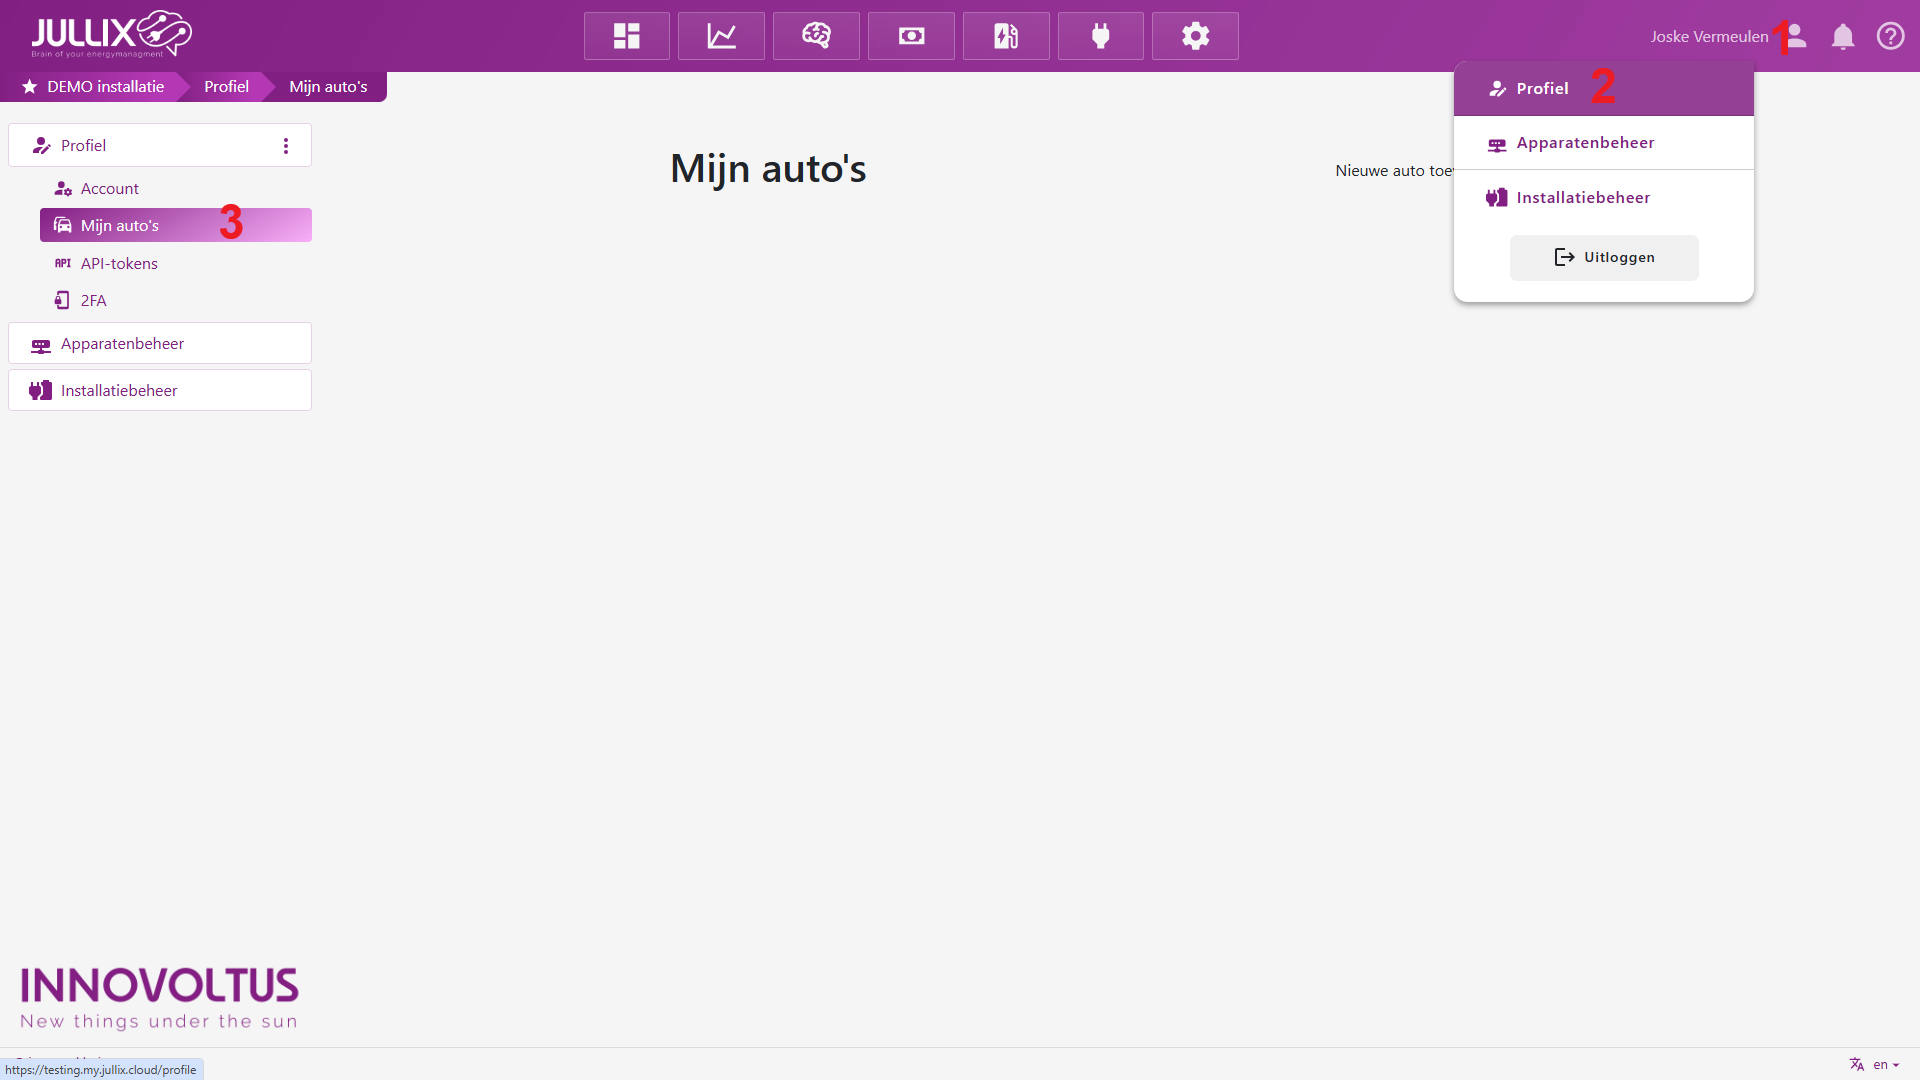The height and width of the screenshot is (1080, 1920).
Task: Choose Installatiebeheer in user dropdown menu
Action: coord(1583,198)
